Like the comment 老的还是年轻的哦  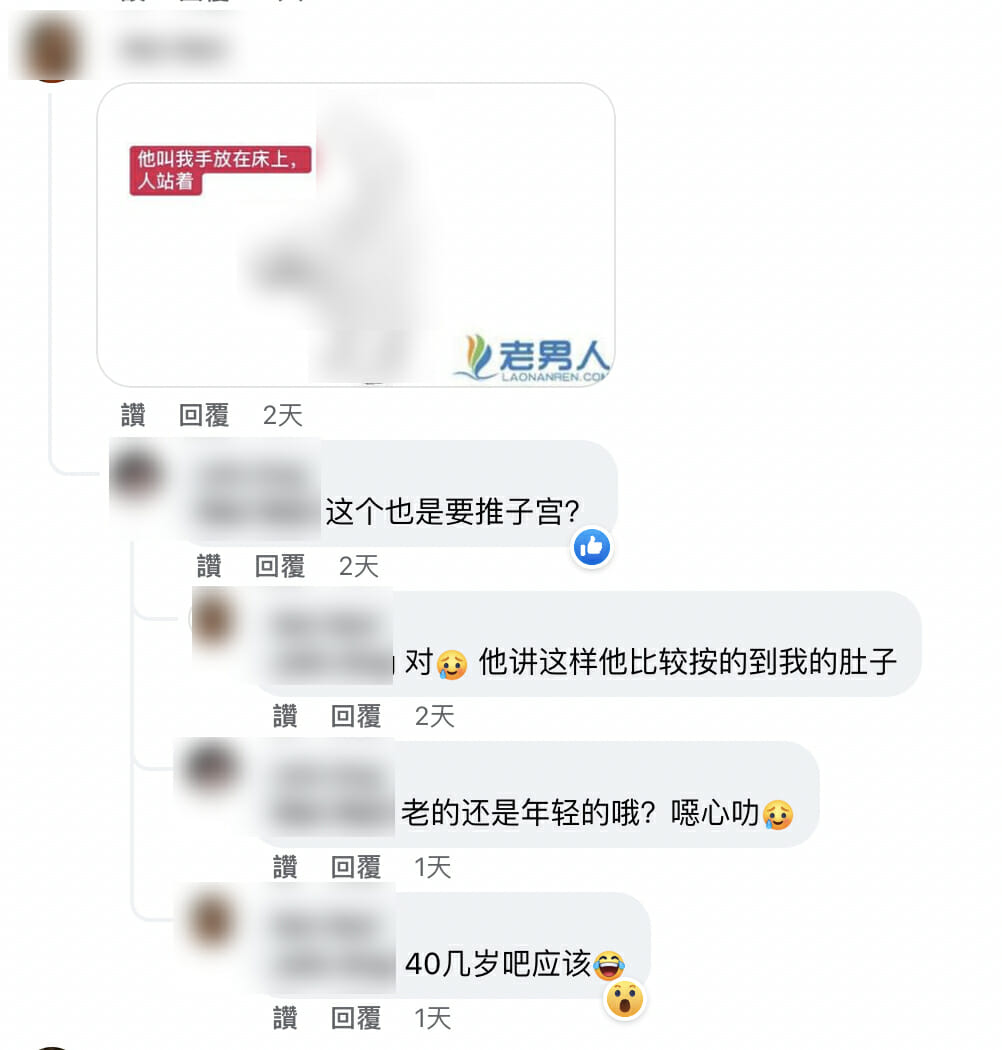click(x=285, y=867)
